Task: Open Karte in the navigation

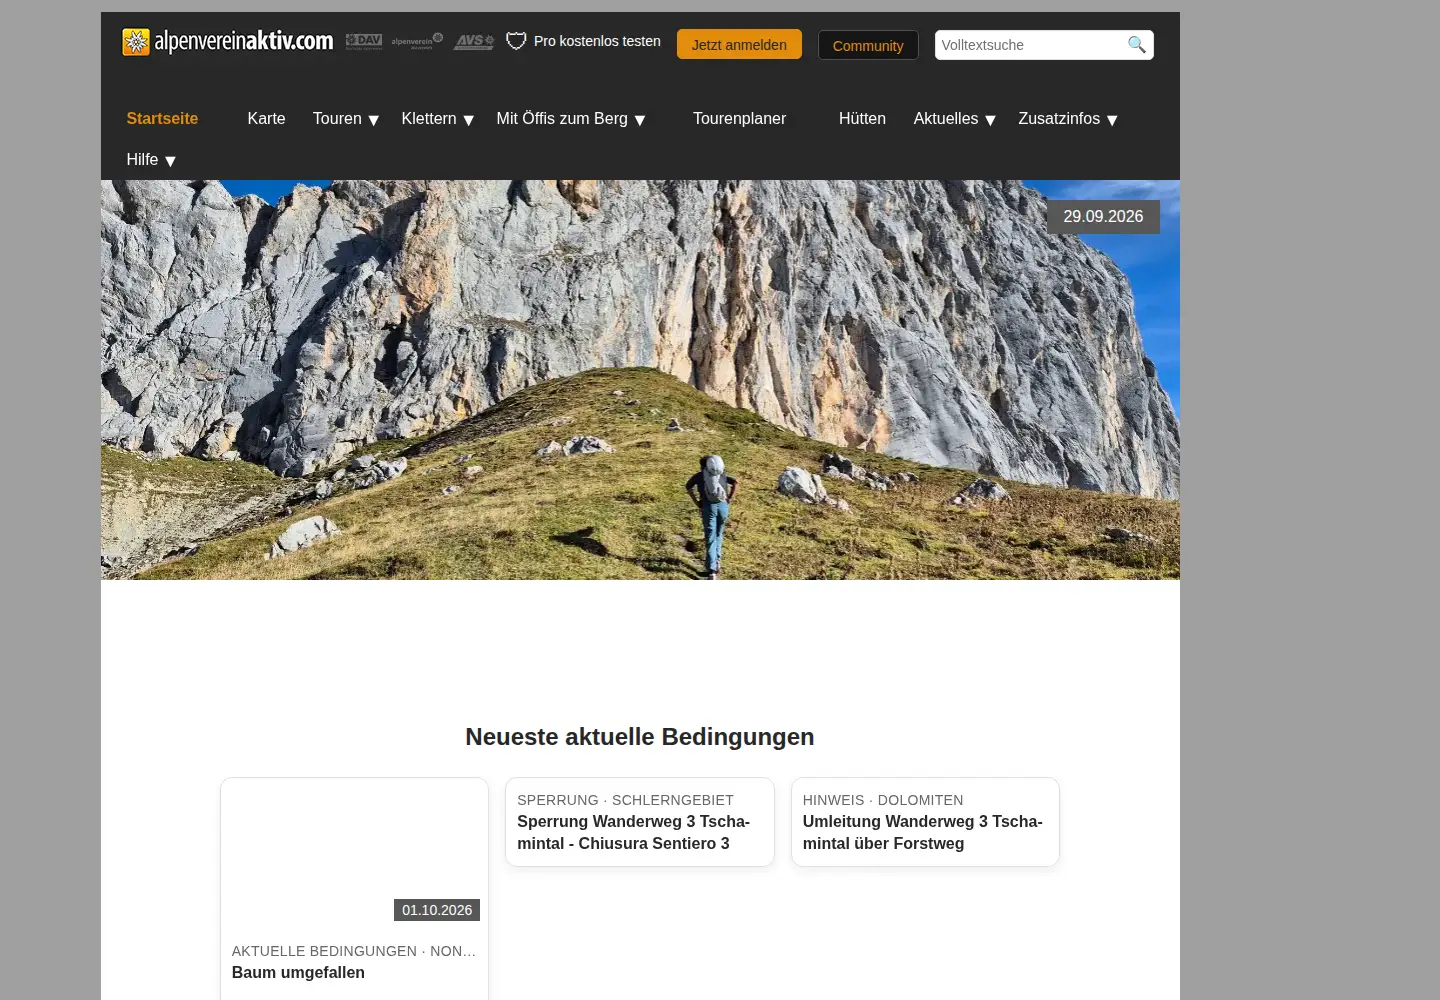Action: pos(266,118)
